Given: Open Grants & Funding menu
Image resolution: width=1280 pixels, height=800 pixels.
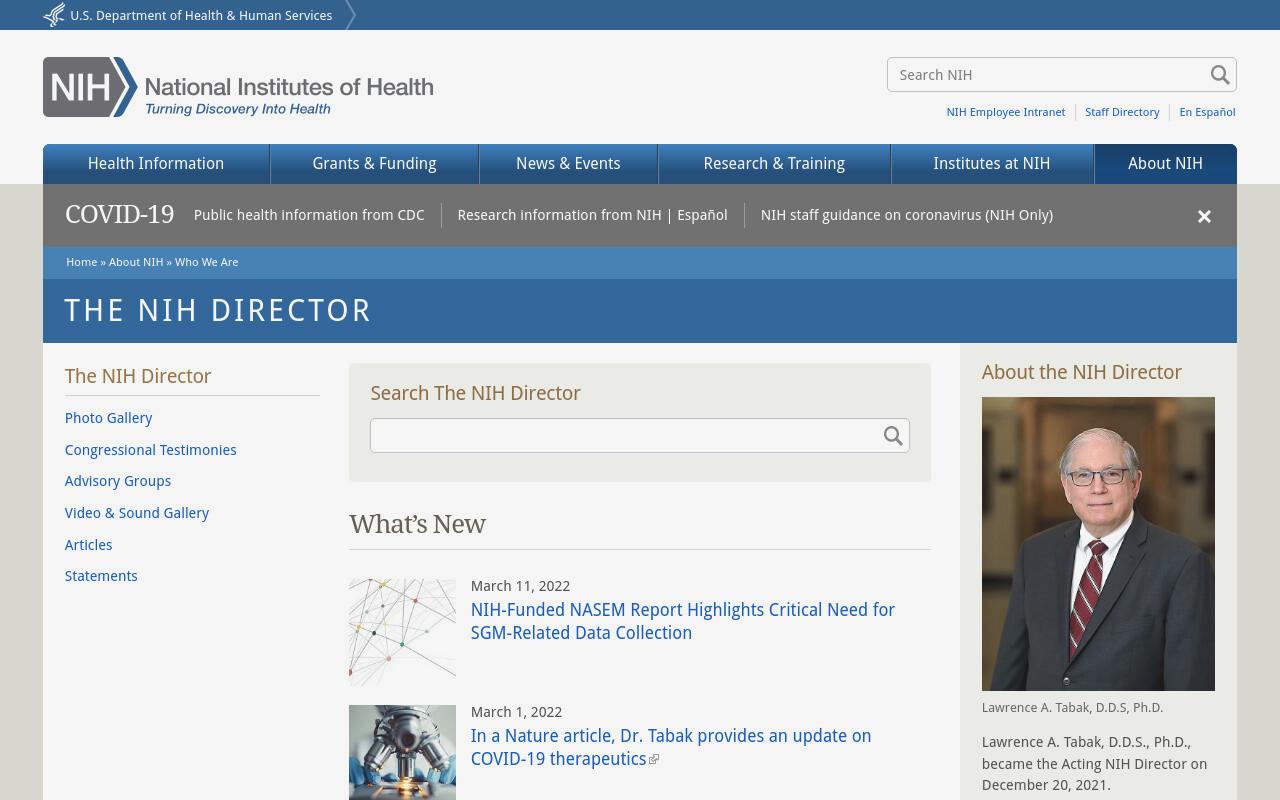Looking at the screenshot, I should tap(374, 164).
